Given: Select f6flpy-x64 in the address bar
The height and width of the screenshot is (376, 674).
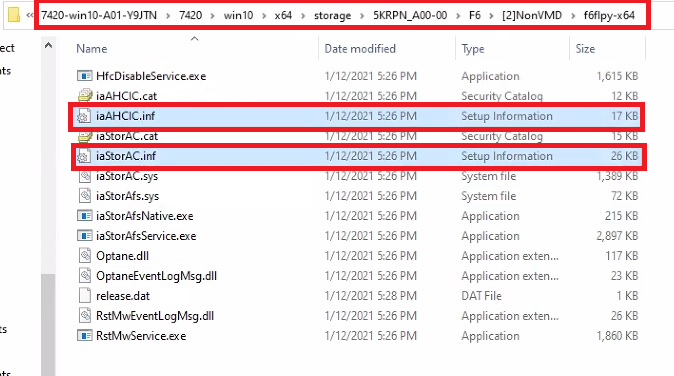Looking at the screenshot, I should (x=609, y=15).
